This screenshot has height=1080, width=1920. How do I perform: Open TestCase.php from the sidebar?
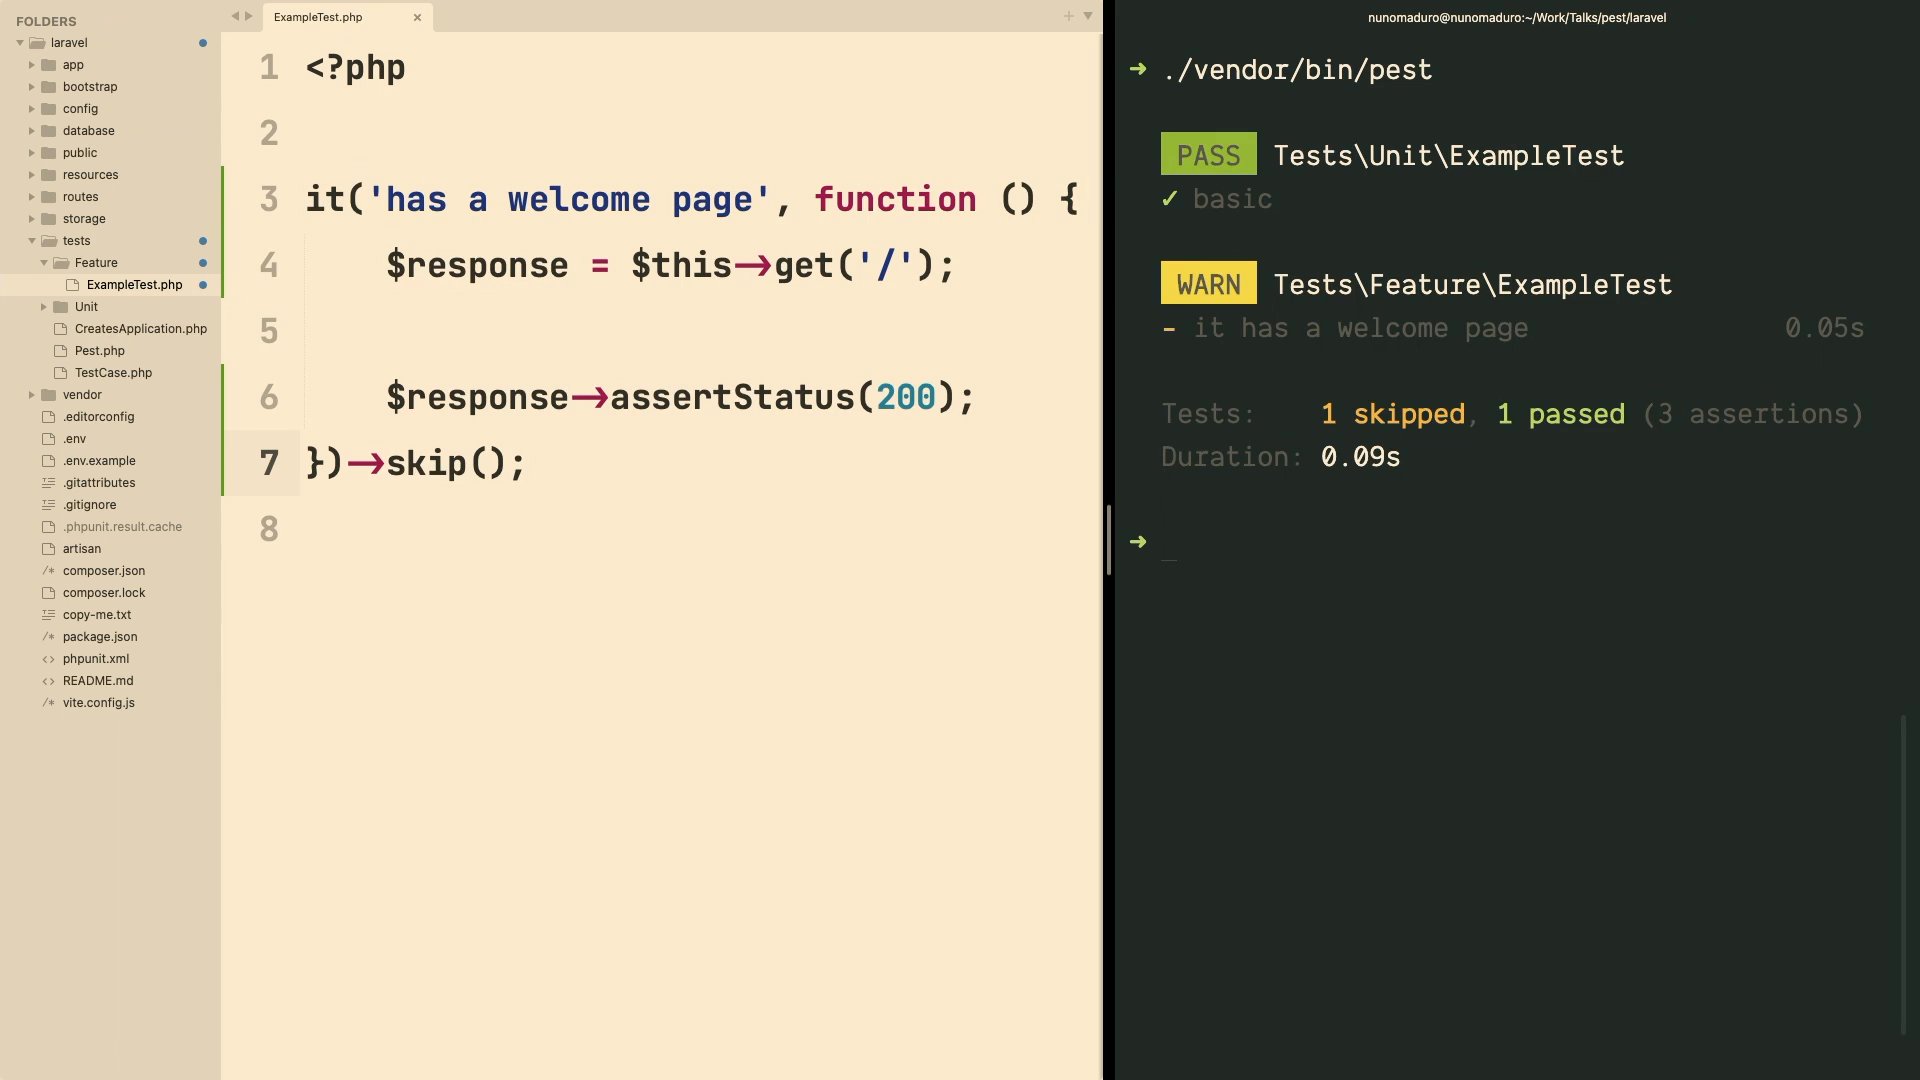click(113, 373)
